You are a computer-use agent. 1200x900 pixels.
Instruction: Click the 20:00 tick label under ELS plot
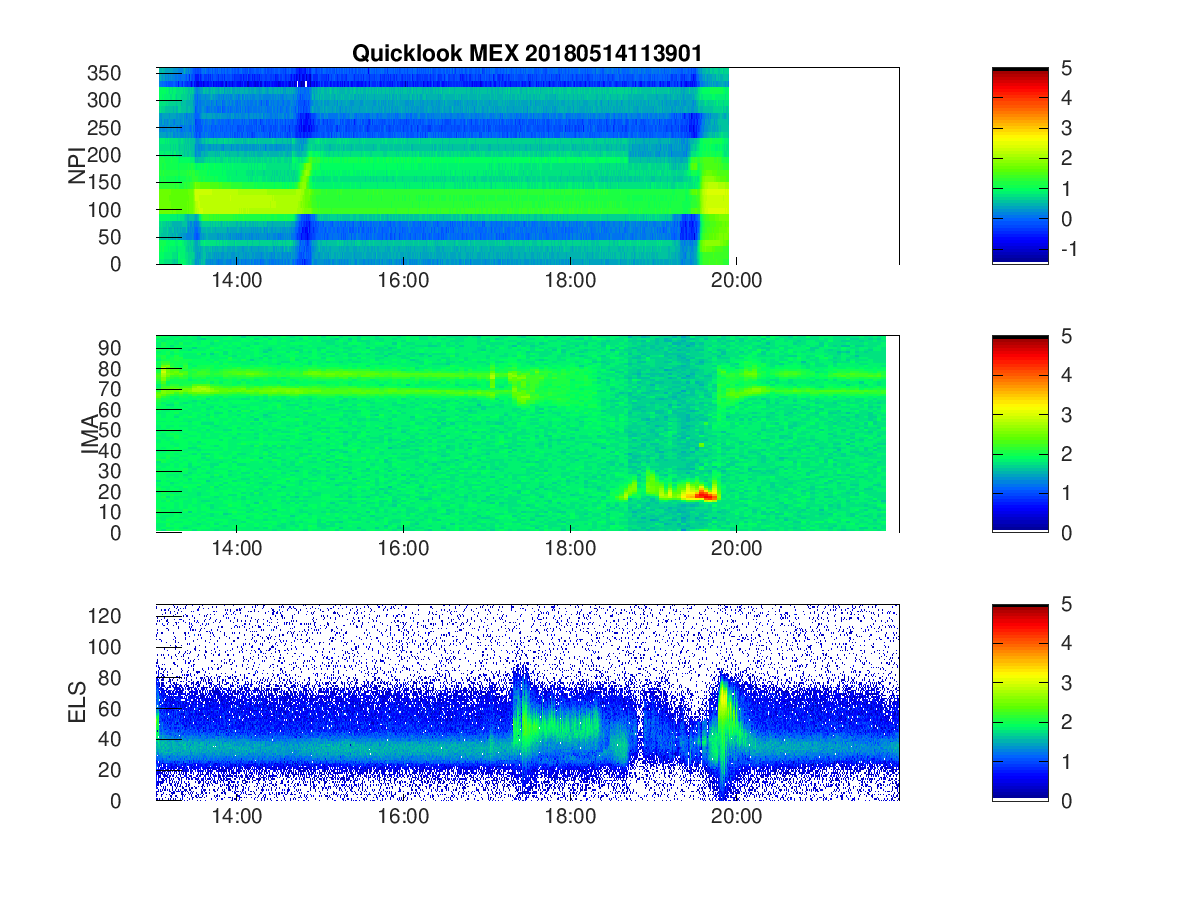(737, 817)
